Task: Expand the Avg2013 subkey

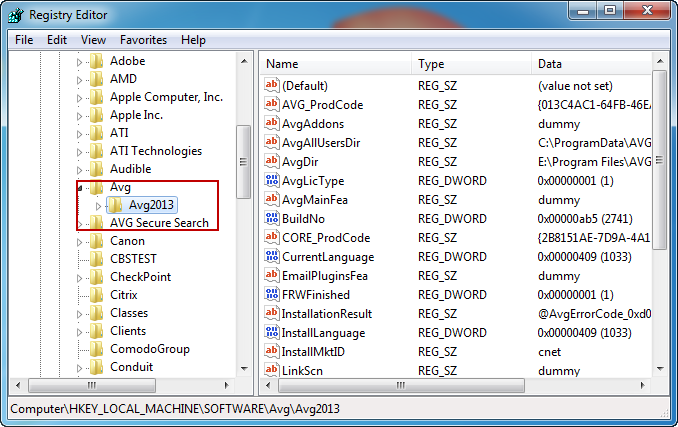Action: pyautogui.click(x=98, y=206)
